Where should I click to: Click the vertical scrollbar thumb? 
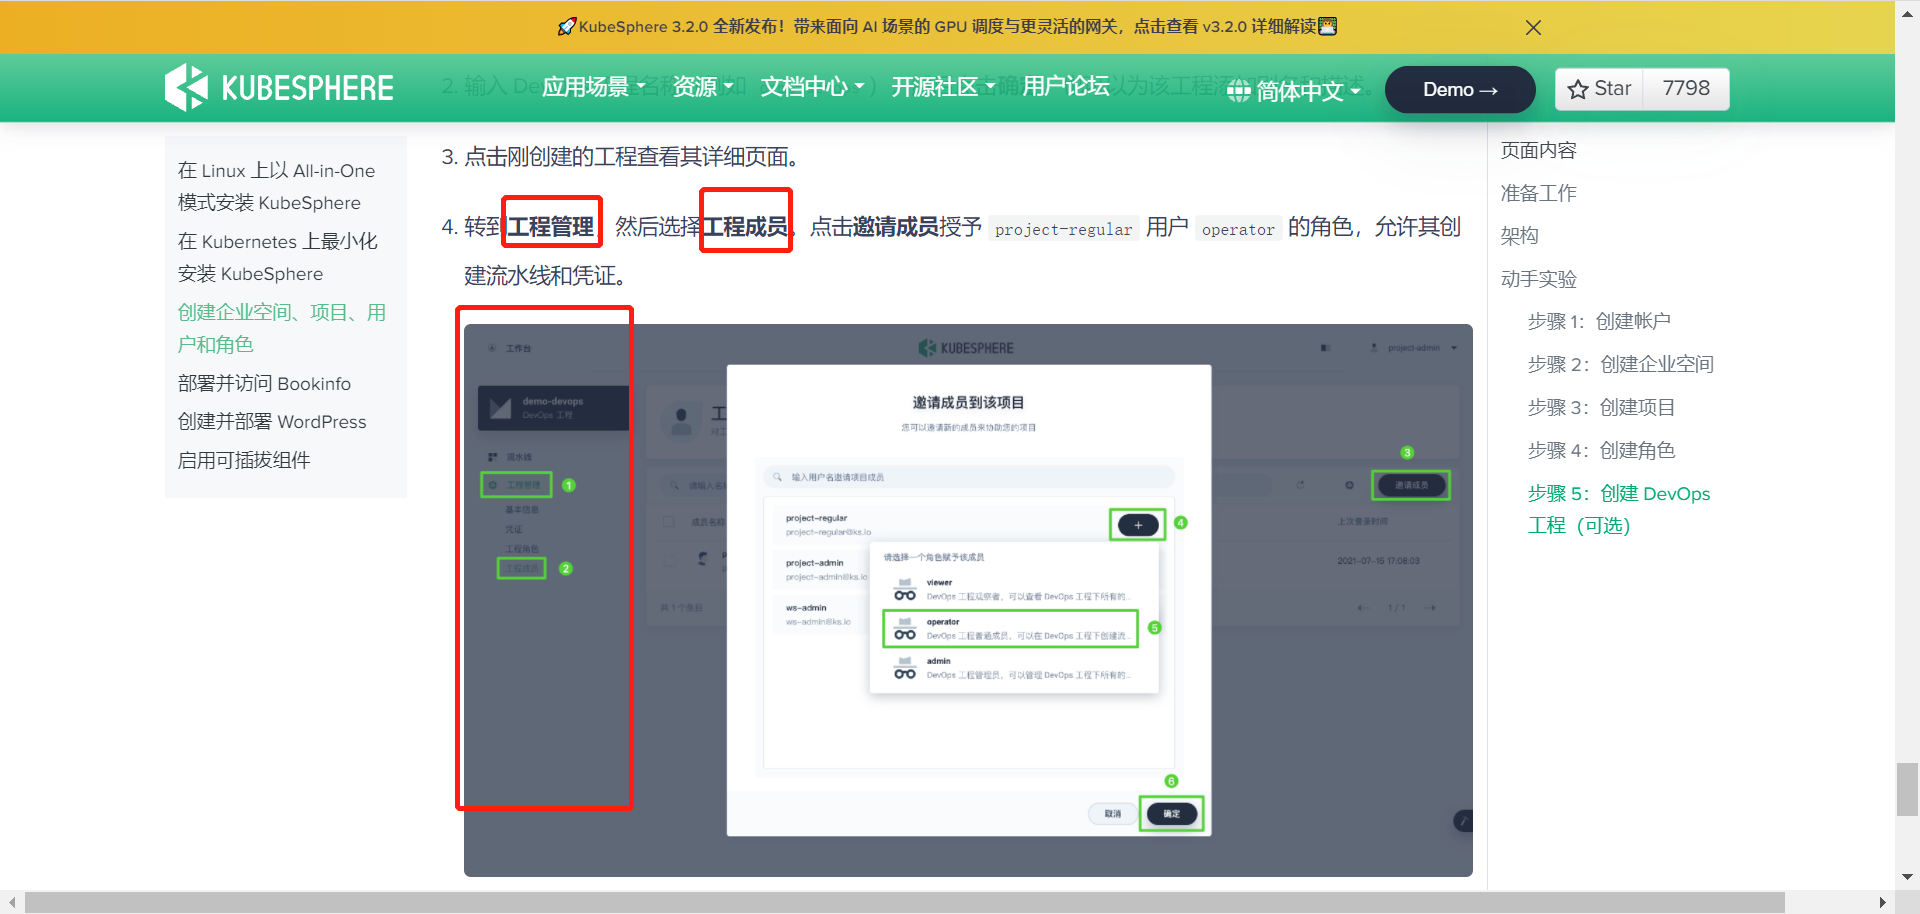point(1908,790)
